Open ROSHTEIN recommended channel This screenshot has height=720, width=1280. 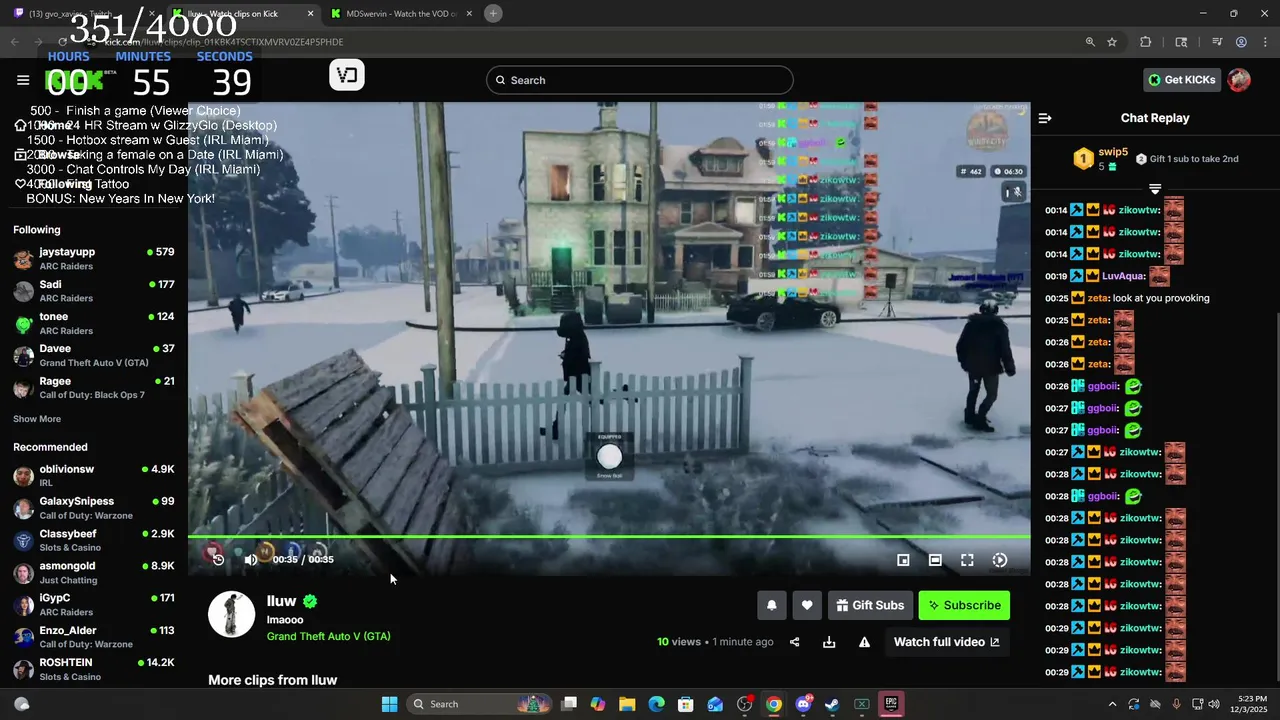[94, 669]
